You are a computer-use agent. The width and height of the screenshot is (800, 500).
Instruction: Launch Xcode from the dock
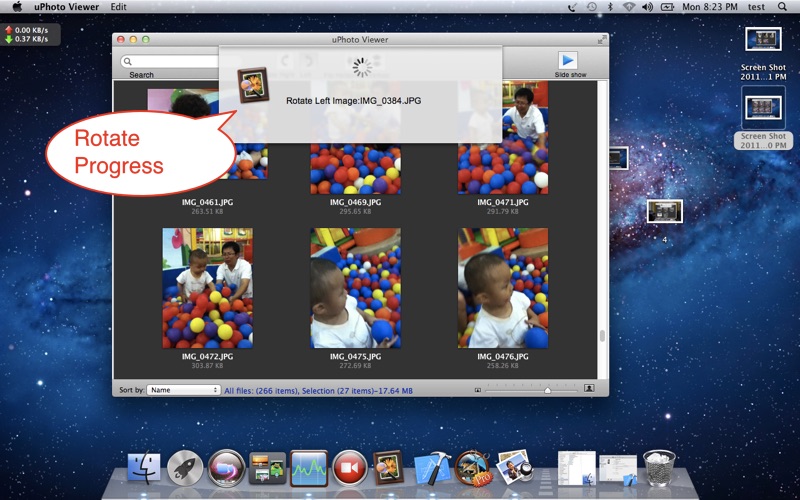(x=432, y=467)
